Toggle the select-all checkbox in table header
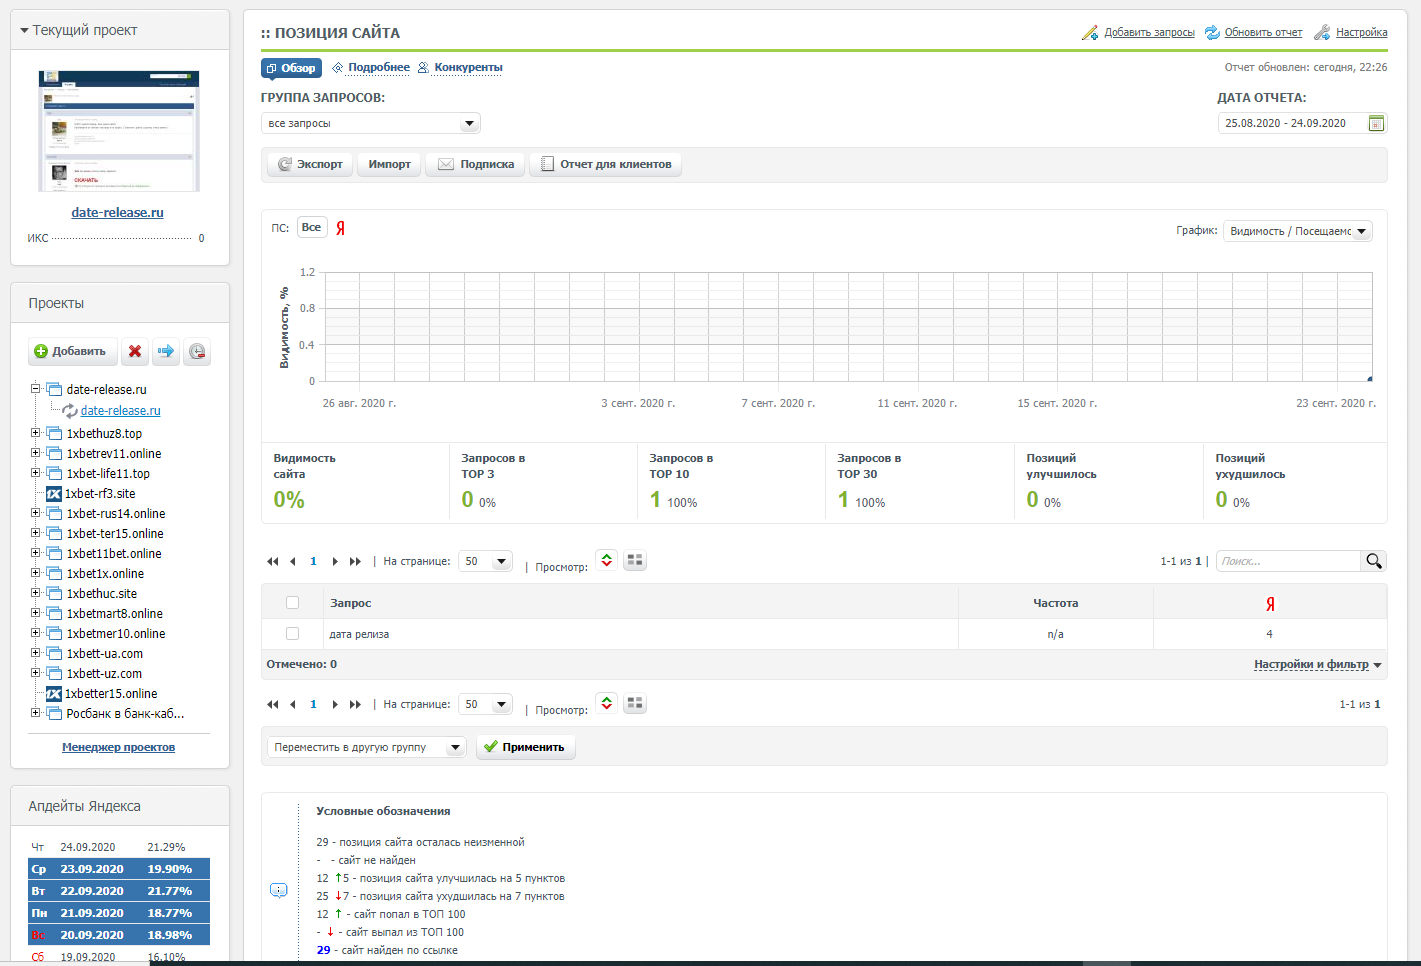The image size is (1421, 966). click(292, 603)
